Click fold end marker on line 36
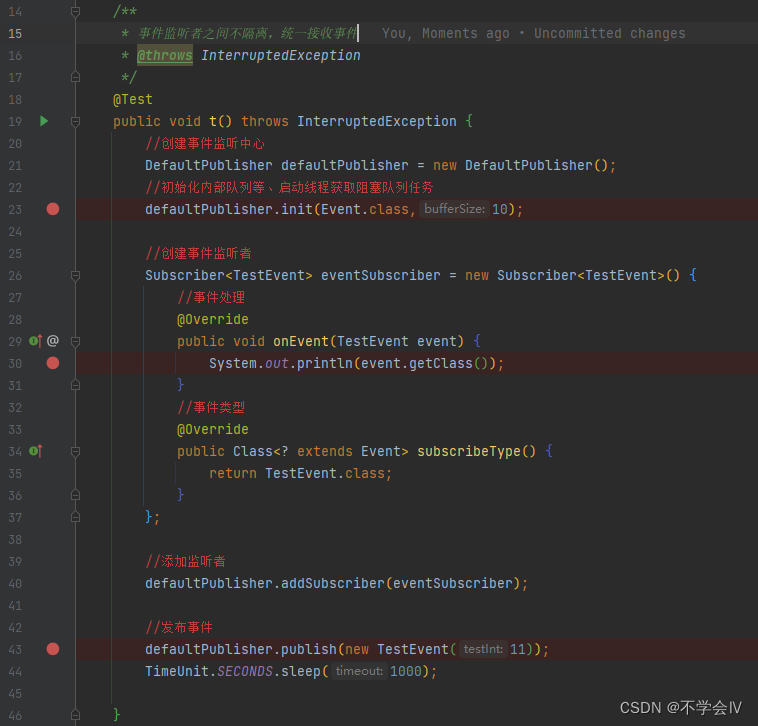Image resolution: width=758 pixels, height=726 pixels. pyautogui.click(x=75, y=495)
